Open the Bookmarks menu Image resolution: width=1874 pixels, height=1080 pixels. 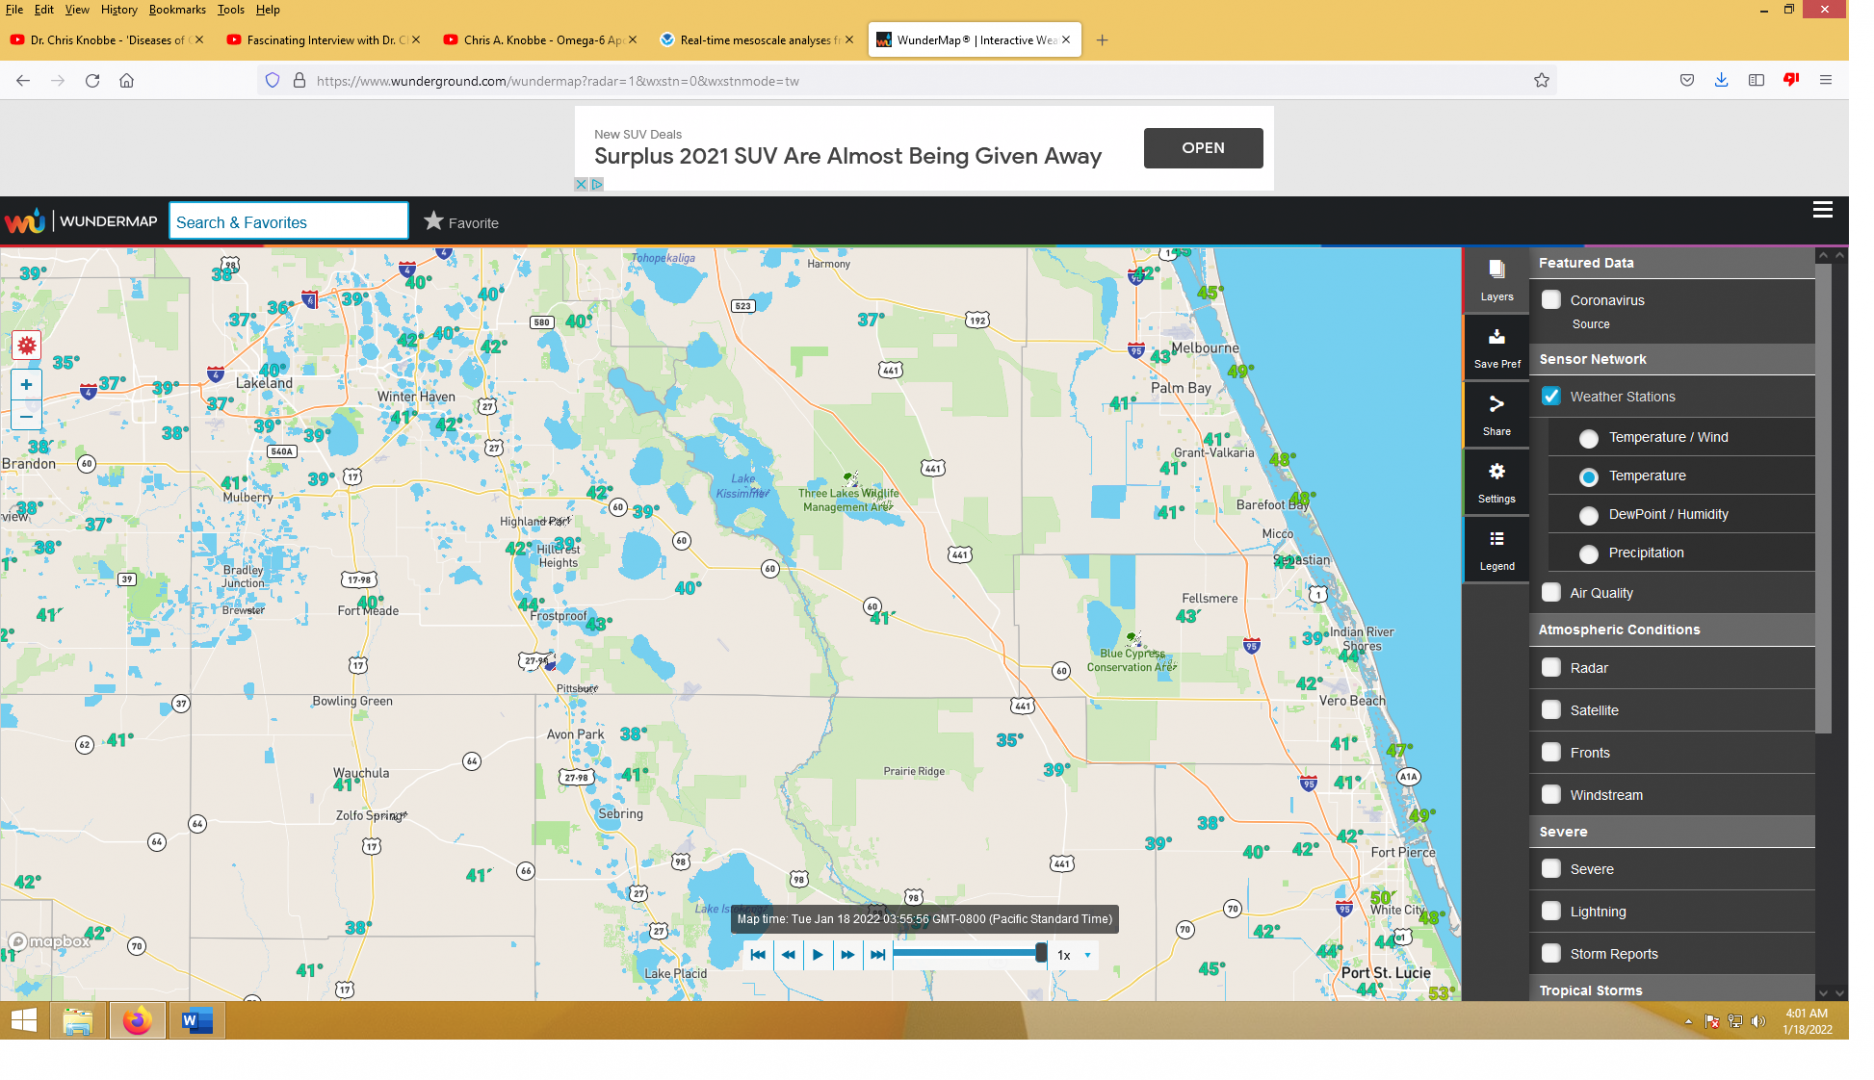point(179,10)
